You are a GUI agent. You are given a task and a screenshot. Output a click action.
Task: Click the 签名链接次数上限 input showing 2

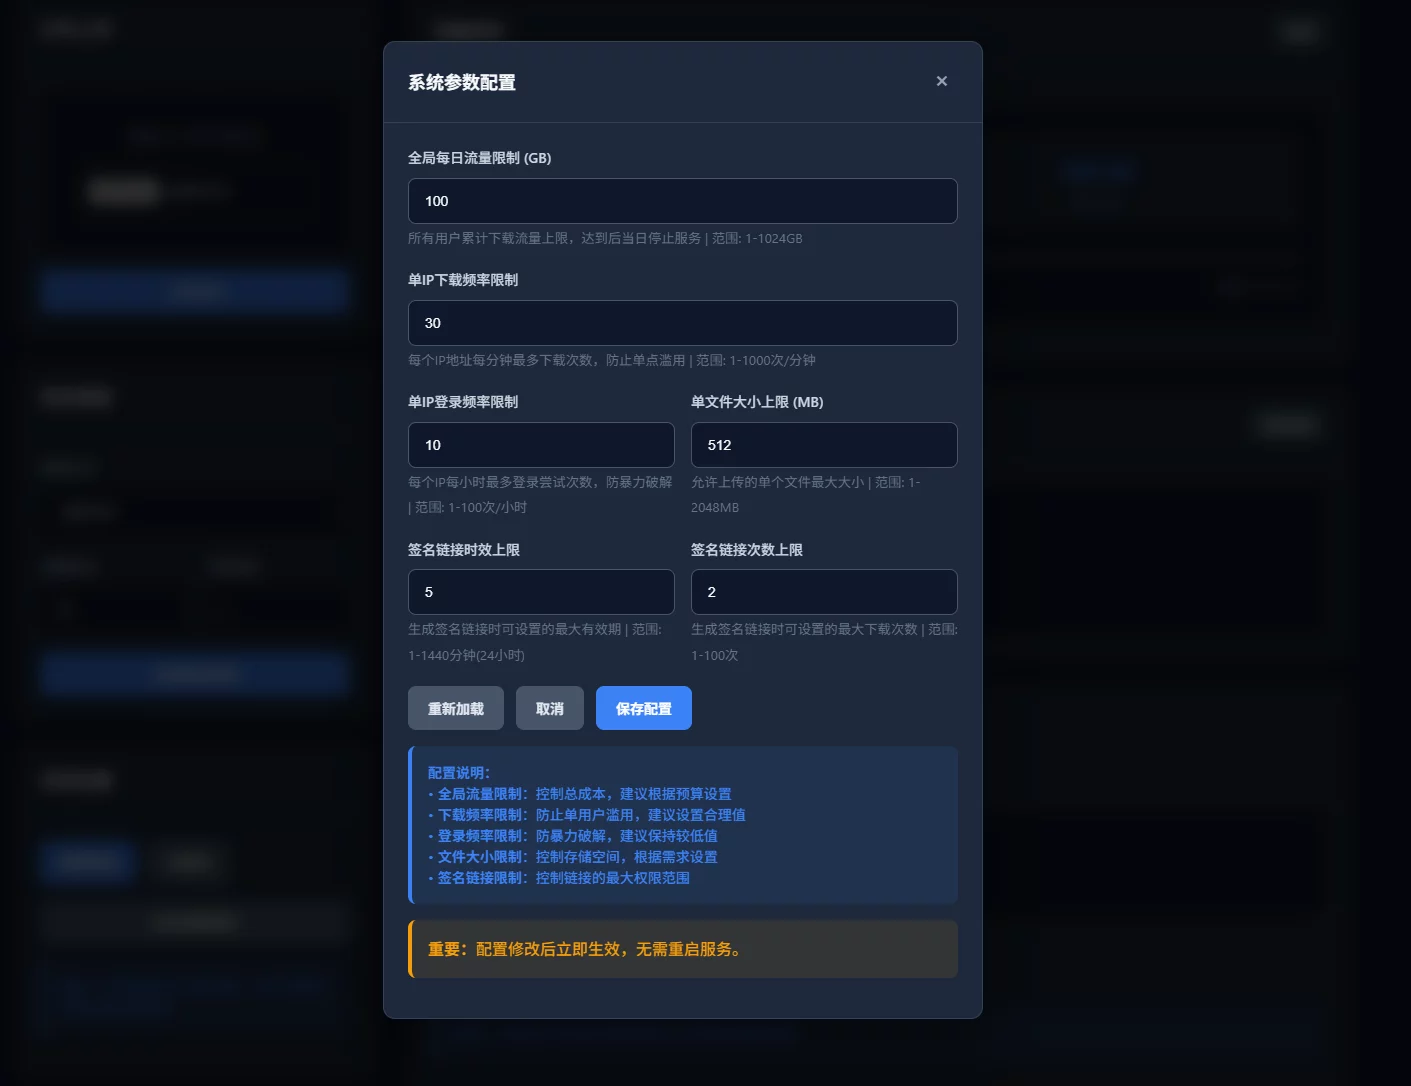pyautogui.click(x=823, y=592)
